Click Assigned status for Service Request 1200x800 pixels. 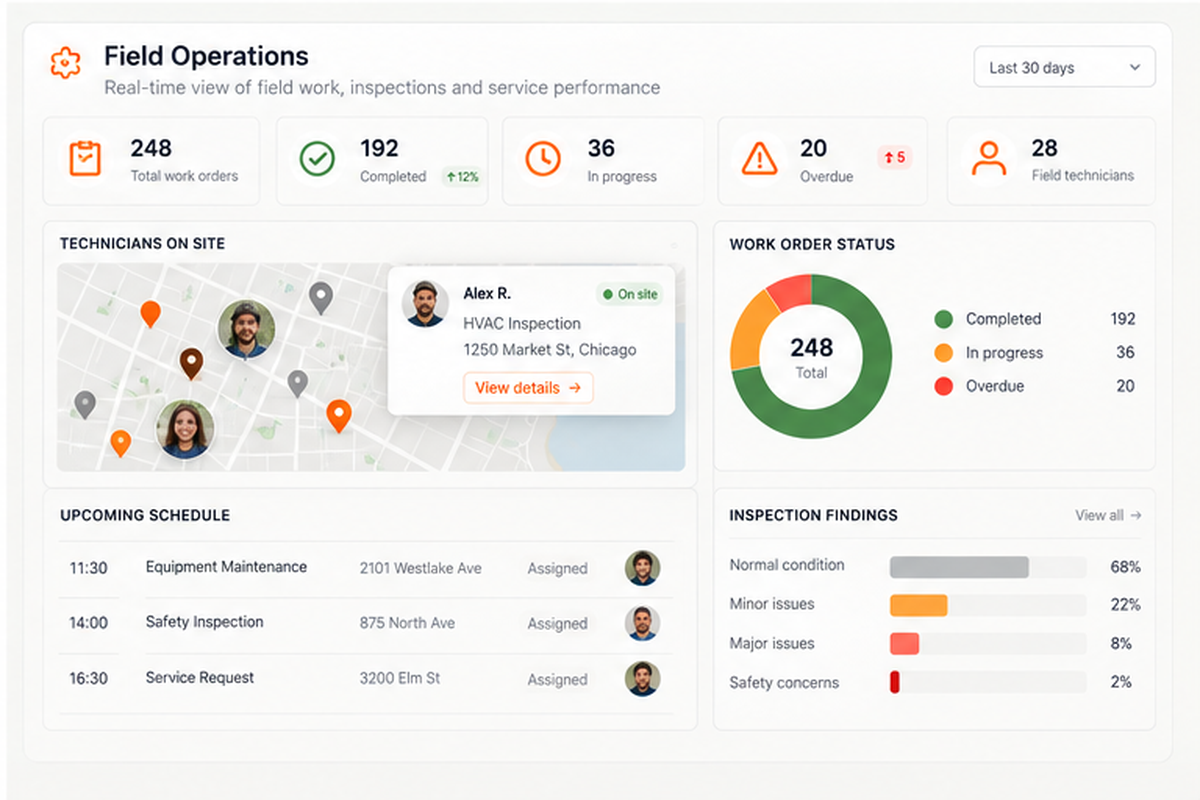[557, 680]
